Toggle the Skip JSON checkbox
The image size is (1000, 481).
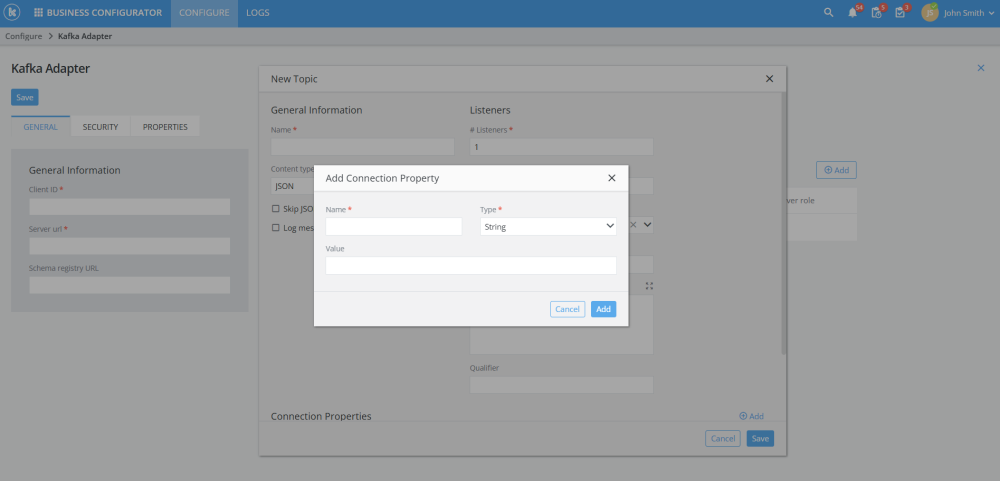(x=276, y=209)
